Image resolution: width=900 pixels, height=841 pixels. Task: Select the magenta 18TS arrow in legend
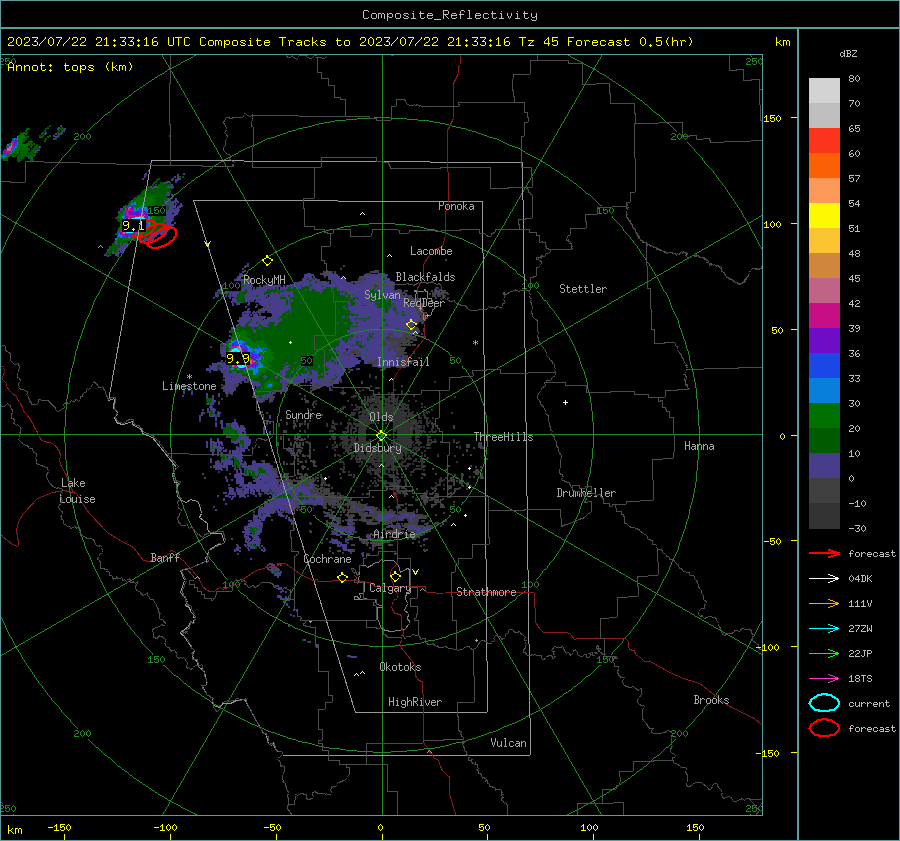tap(824, 679)
